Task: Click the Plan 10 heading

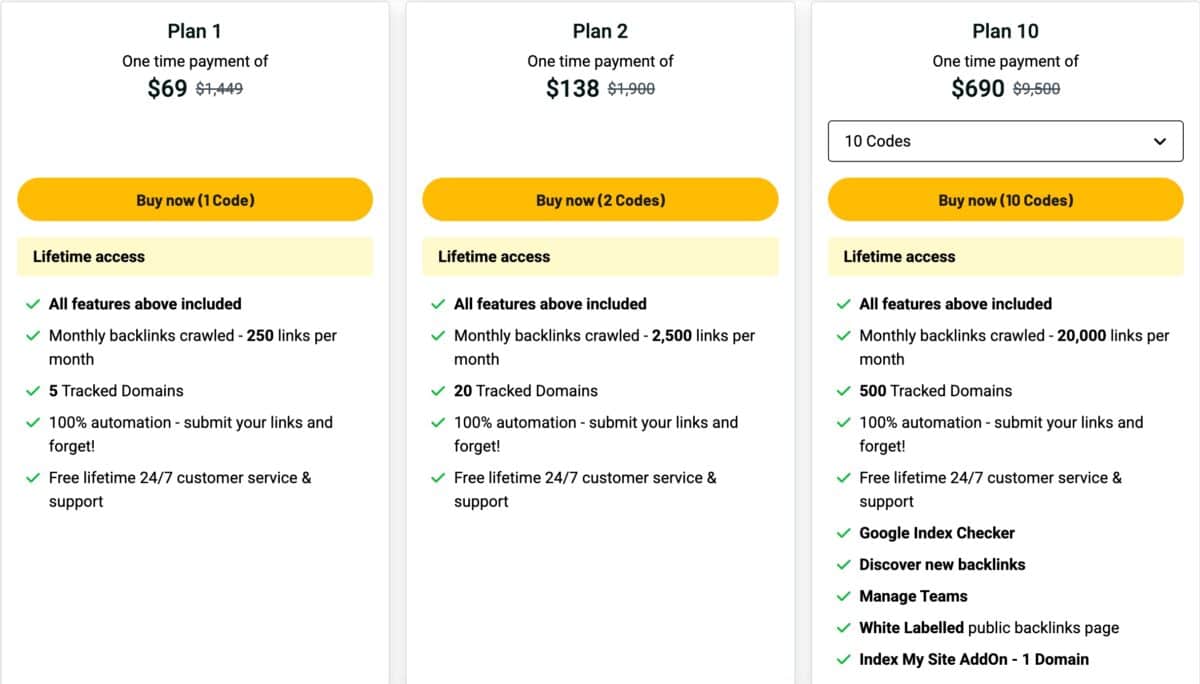Action: pyautogui.click(x=1005, y=31)
